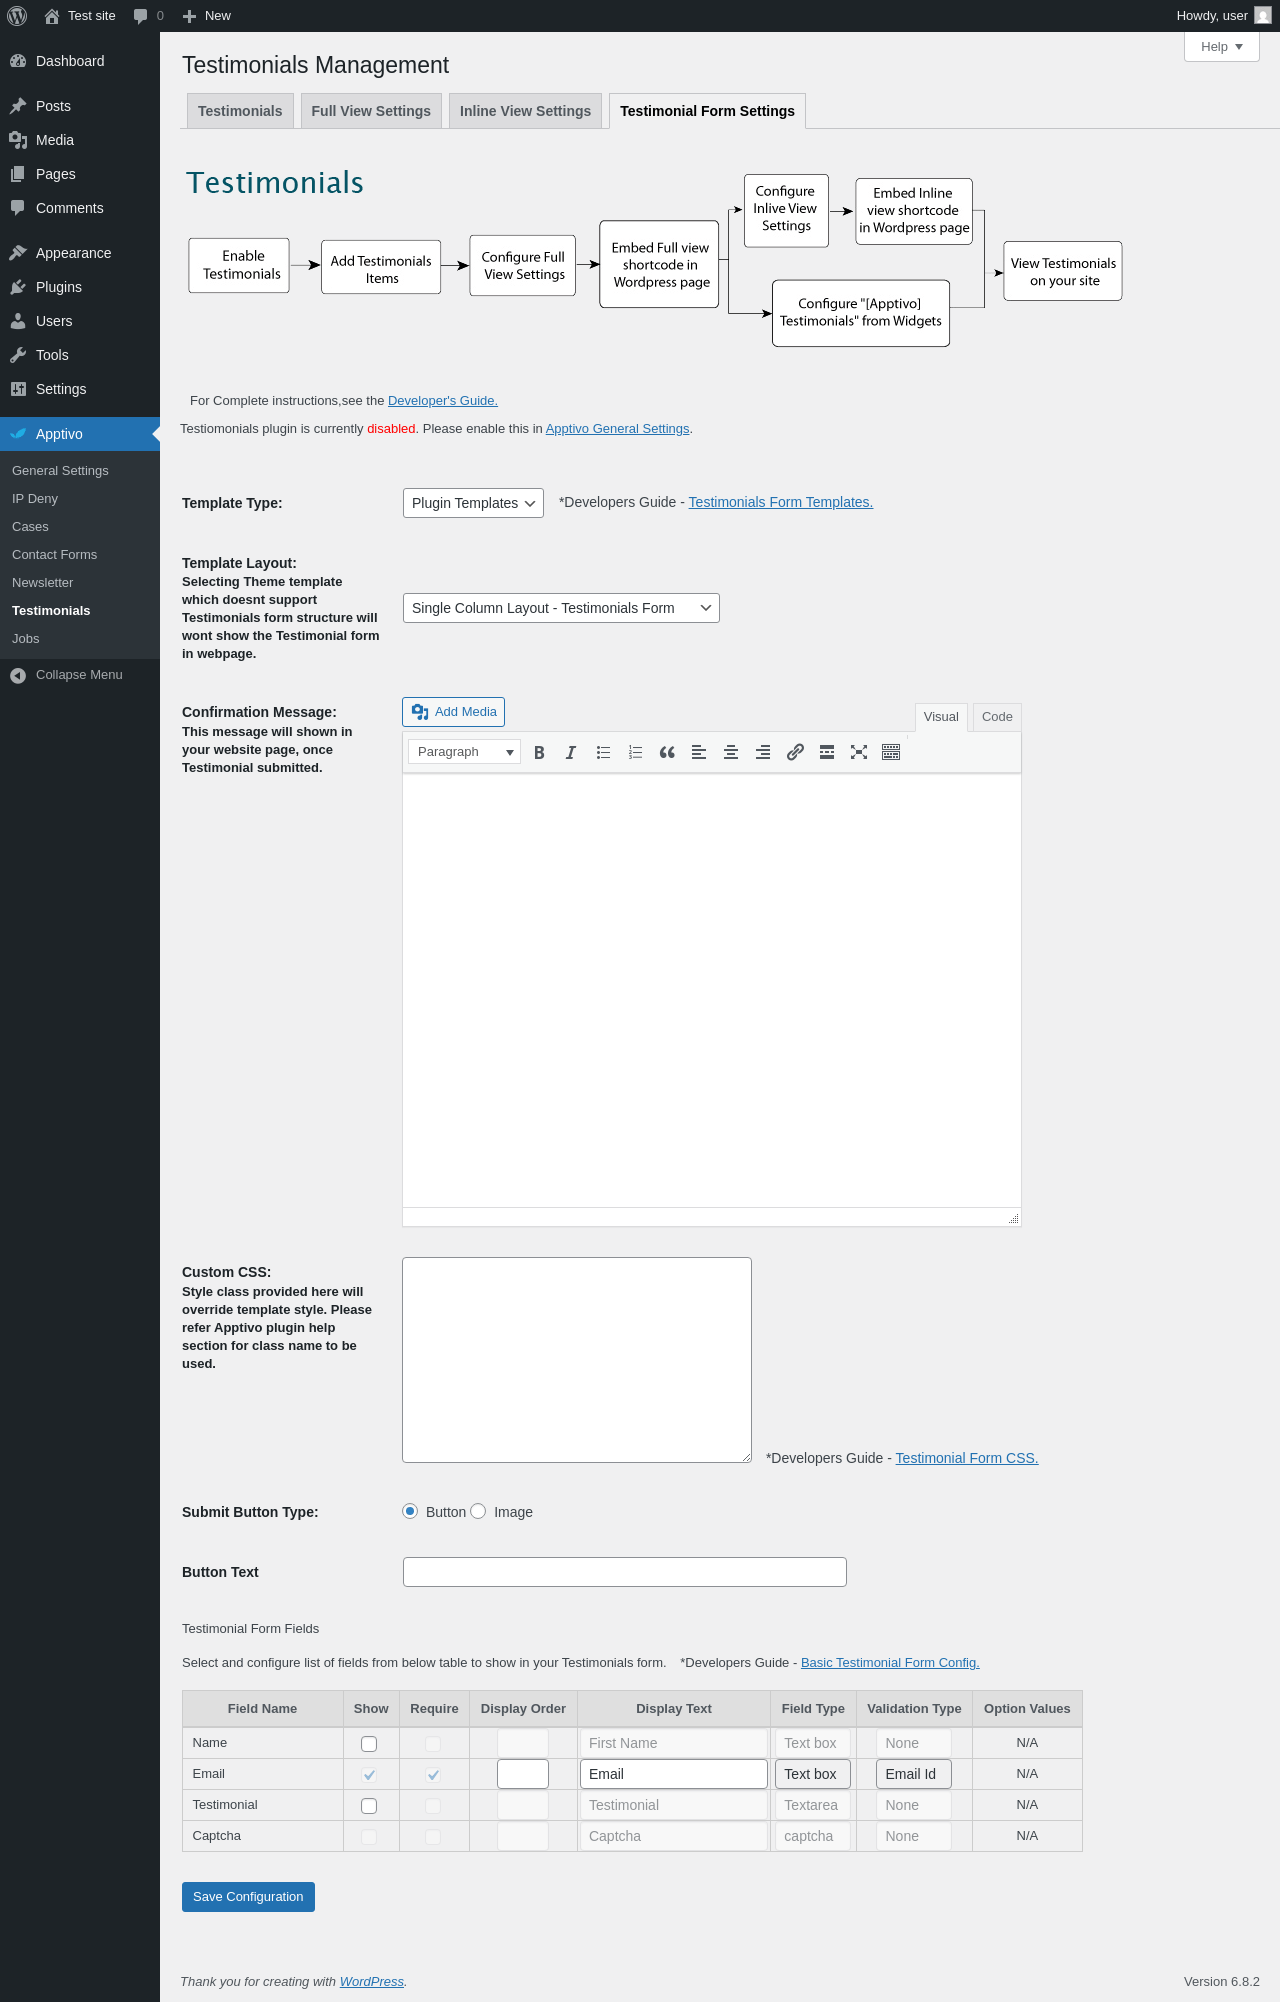This screenshot has width=1280, height=2002.
Task: Click the editor resize handle
Action: click(1014, 1218)
